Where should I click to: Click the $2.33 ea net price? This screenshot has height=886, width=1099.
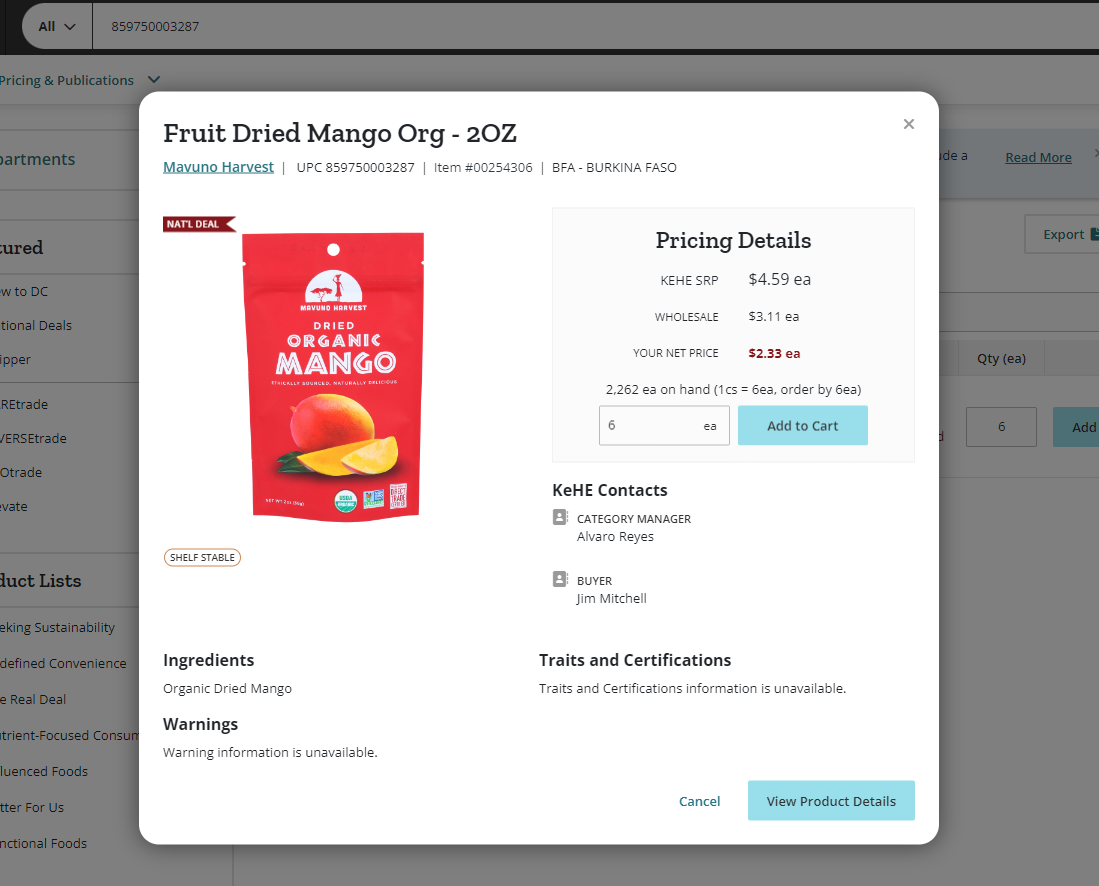pyautogui.click(x=774, y=353)
